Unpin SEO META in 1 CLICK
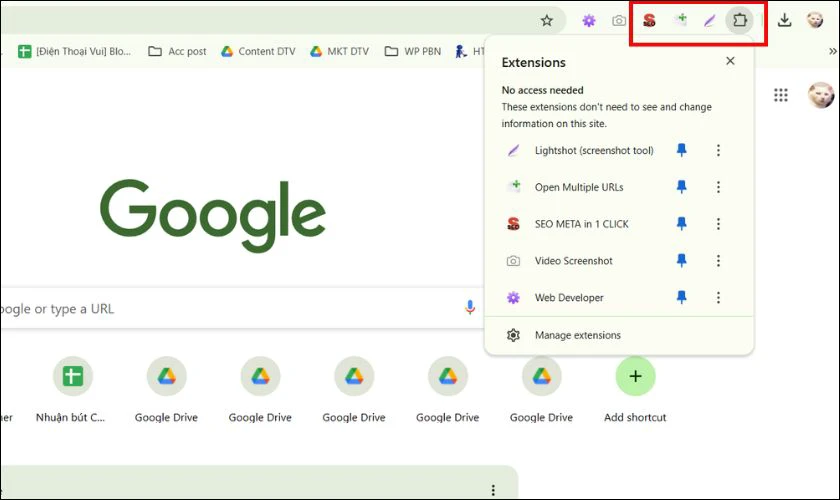Screen dimensions: 840x500 tap(681, 223)
